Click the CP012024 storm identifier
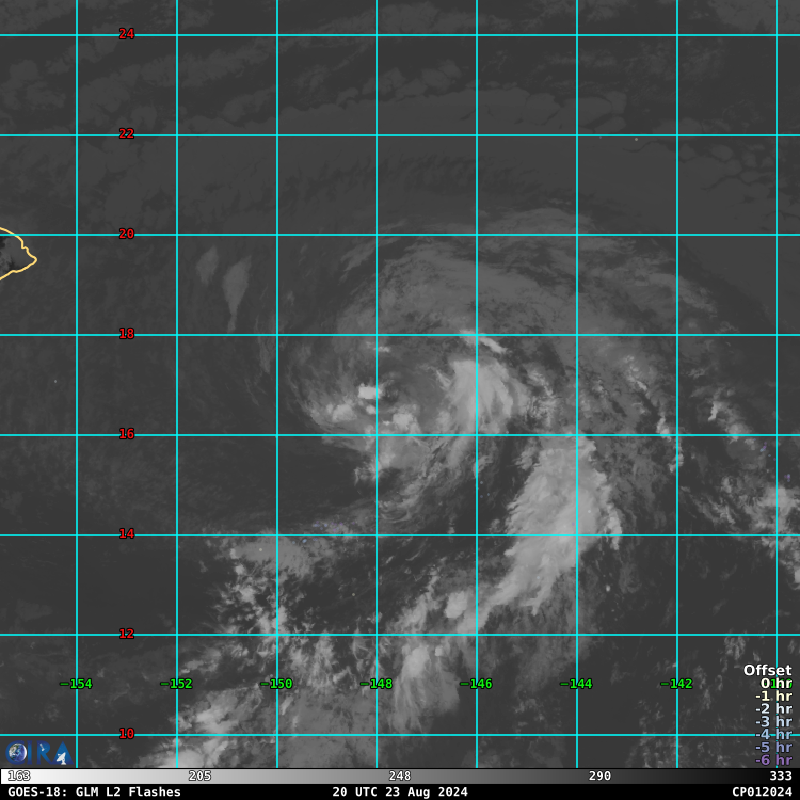800x800 pixels. [x=761, y=792]
